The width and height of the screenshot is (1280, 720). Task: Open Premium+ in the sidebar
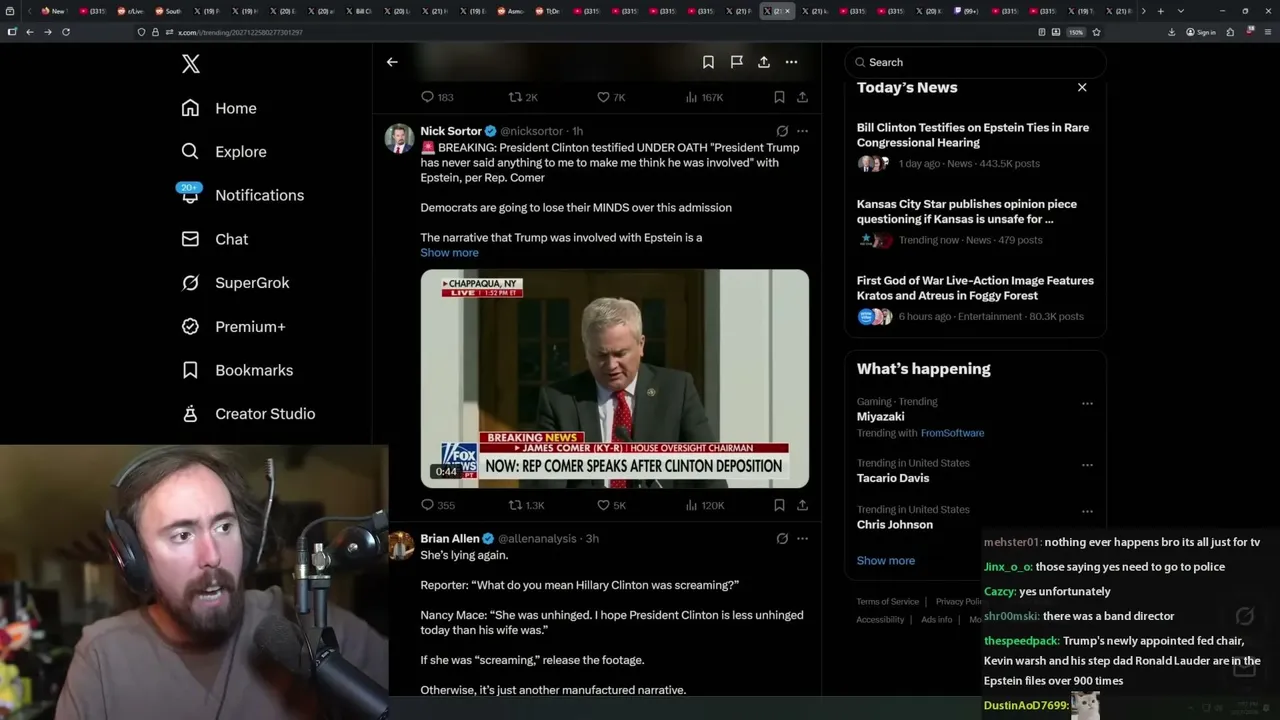[233, 326]
